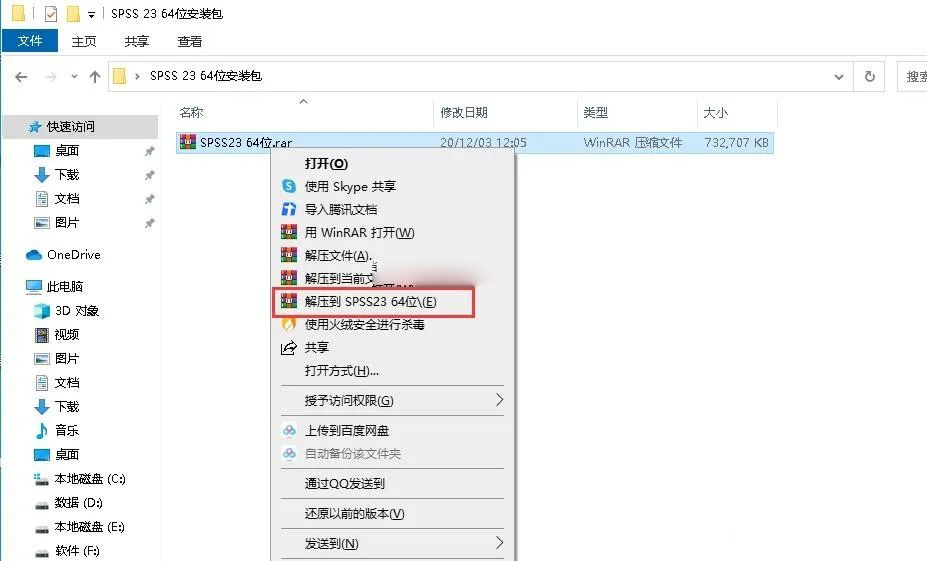The image size is (927, 561).
Task: Choose 使用火绒安全进行杀毒
Action: pyautogui.click(x=393, y=325)
